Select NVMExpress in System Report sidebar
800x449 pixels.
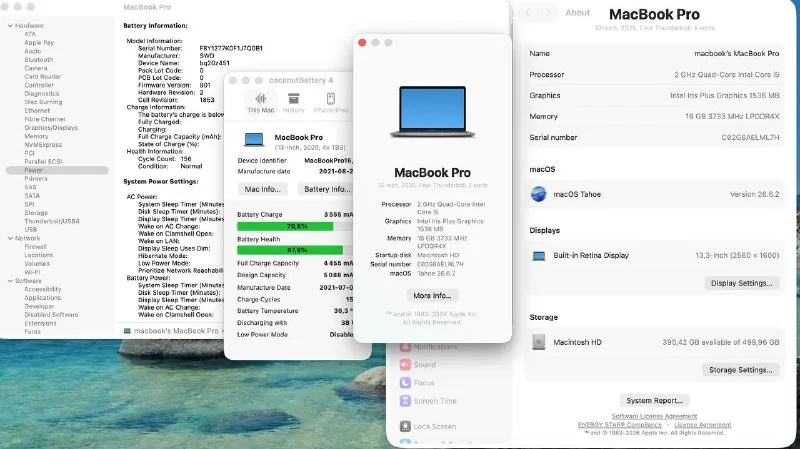coord(43,145)
